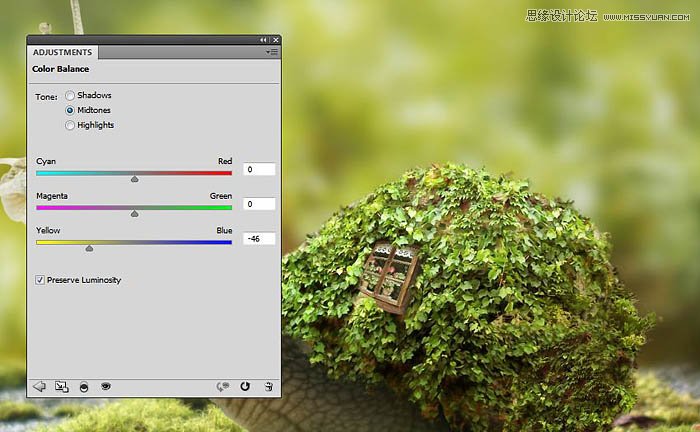Click the view previous state icon

(223, 386)
